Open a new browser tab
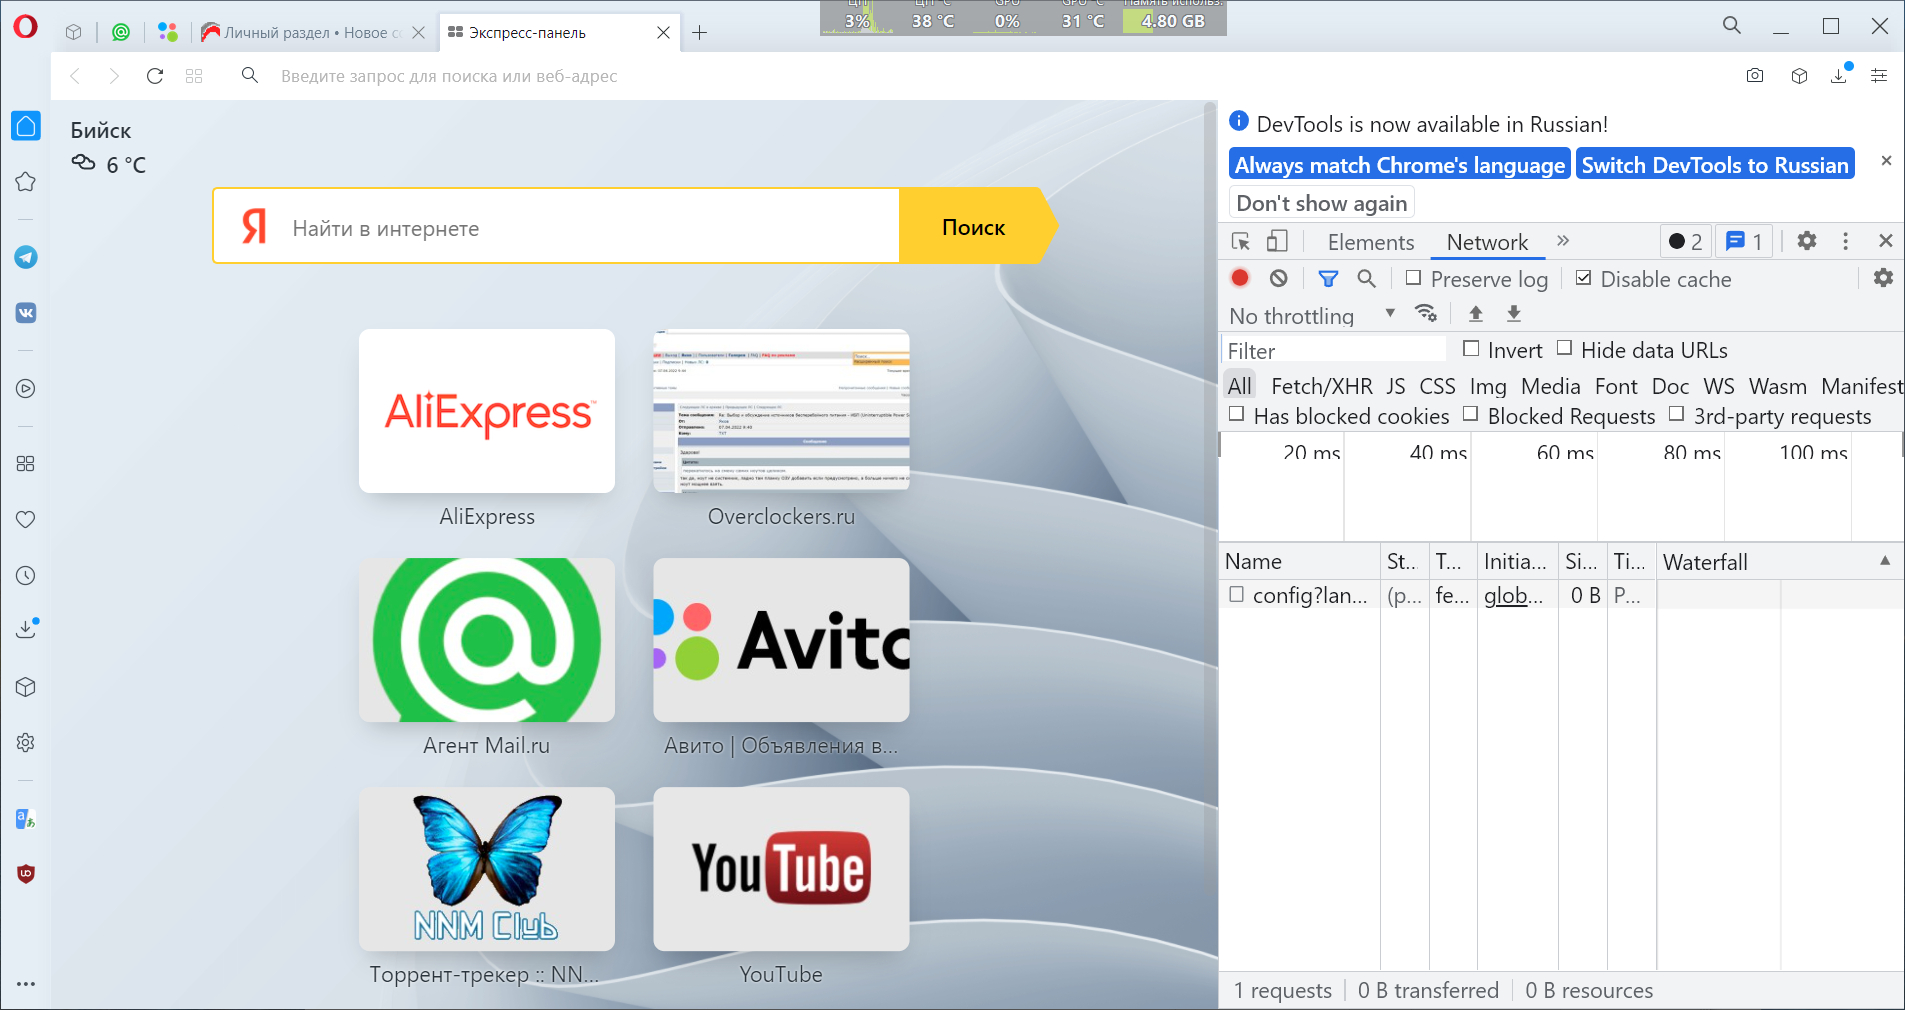 coord(700,33)
